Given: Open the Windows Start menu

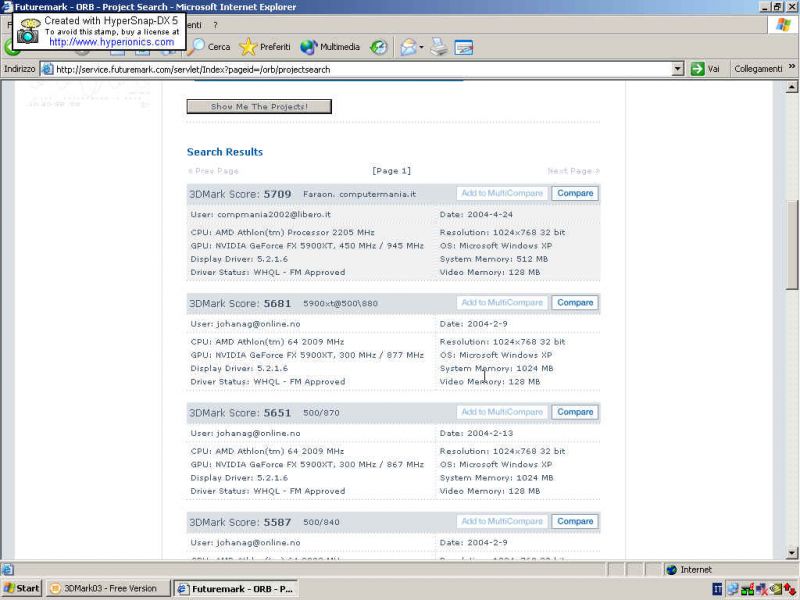Looking at the screenshot, I should [21, 589].
